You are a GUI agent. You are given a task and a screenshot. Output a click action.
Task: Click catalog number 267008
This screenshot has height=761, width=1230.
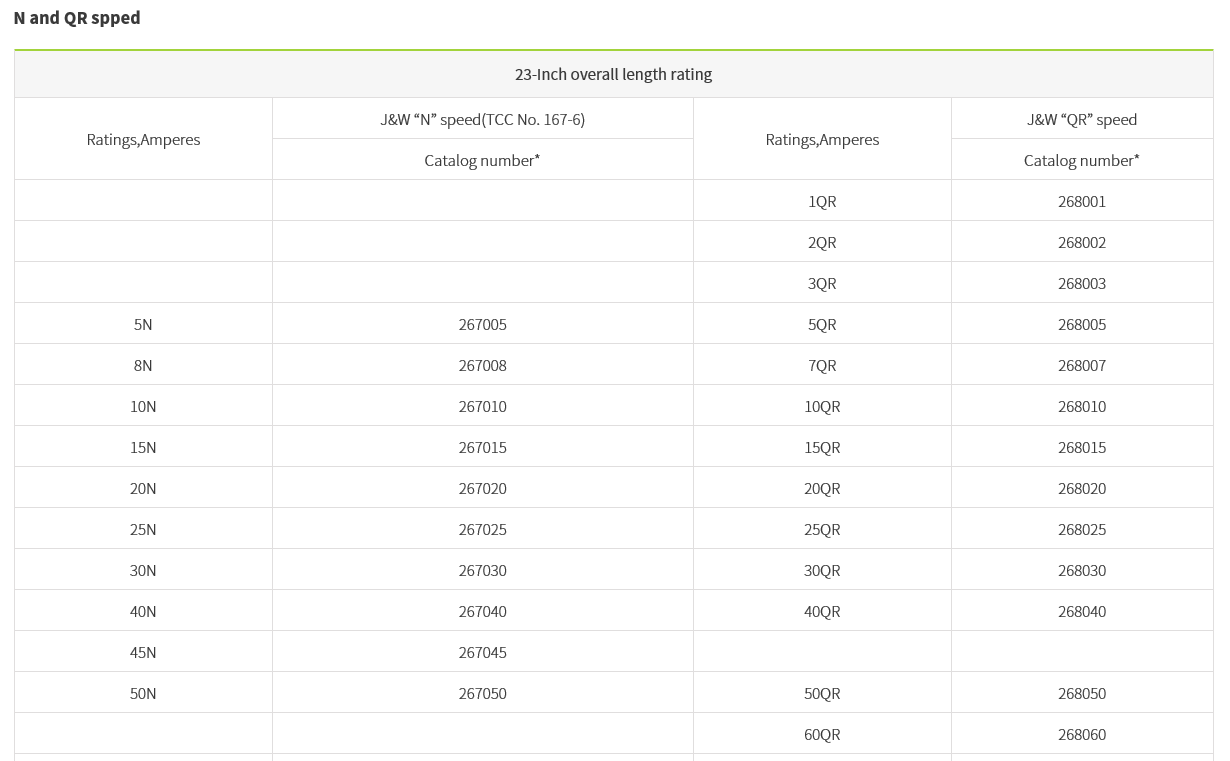pos(482,365)
